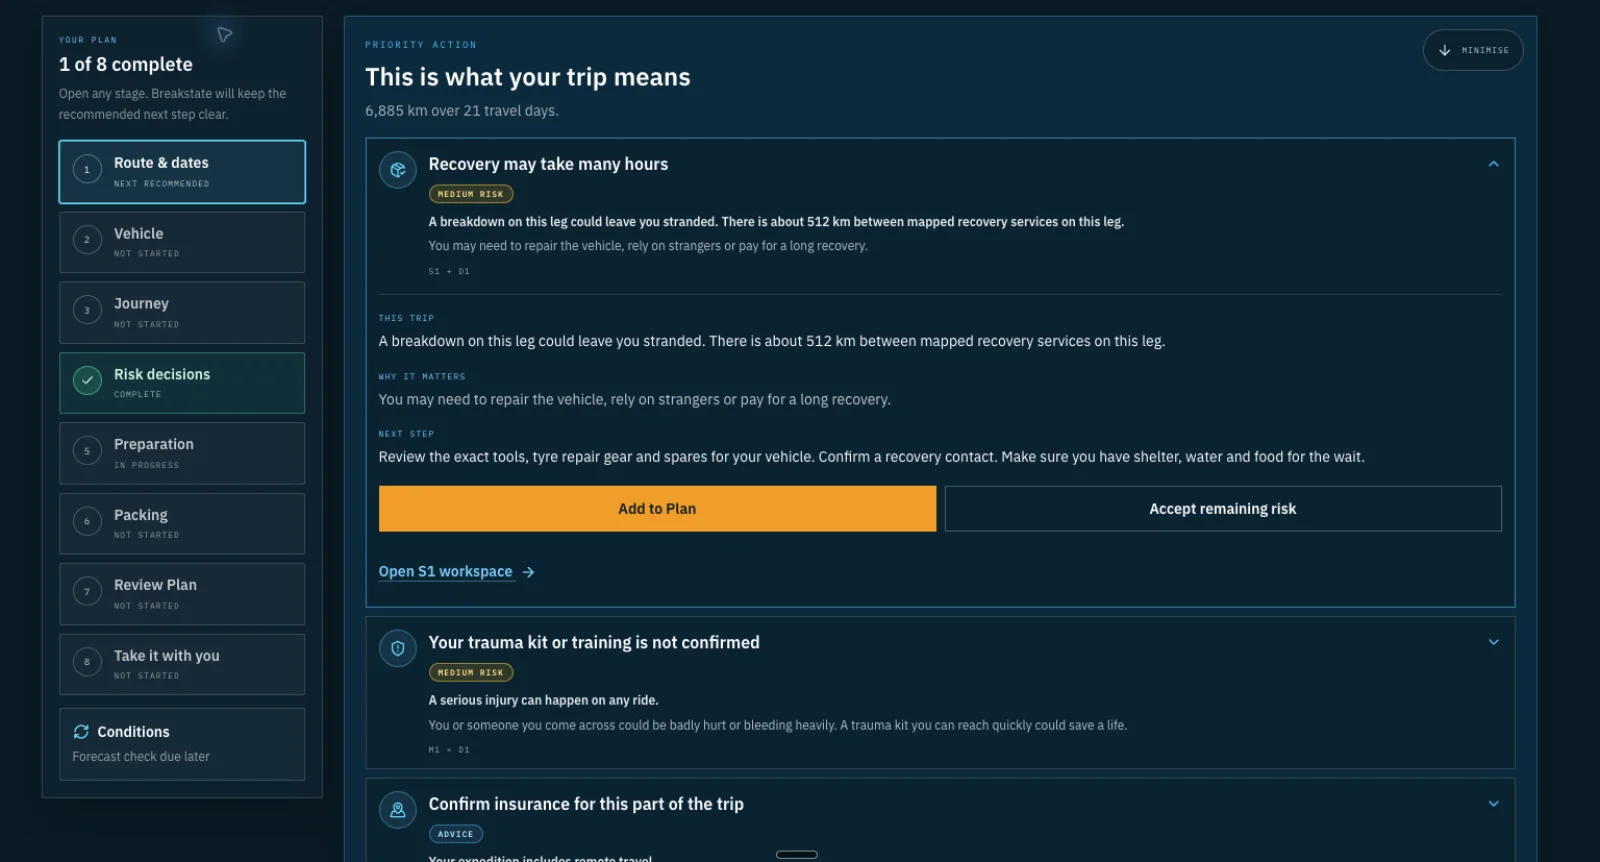1600x862 pixels.
Task: Go to the Packing stage
Action: click(x=182, y=523)
